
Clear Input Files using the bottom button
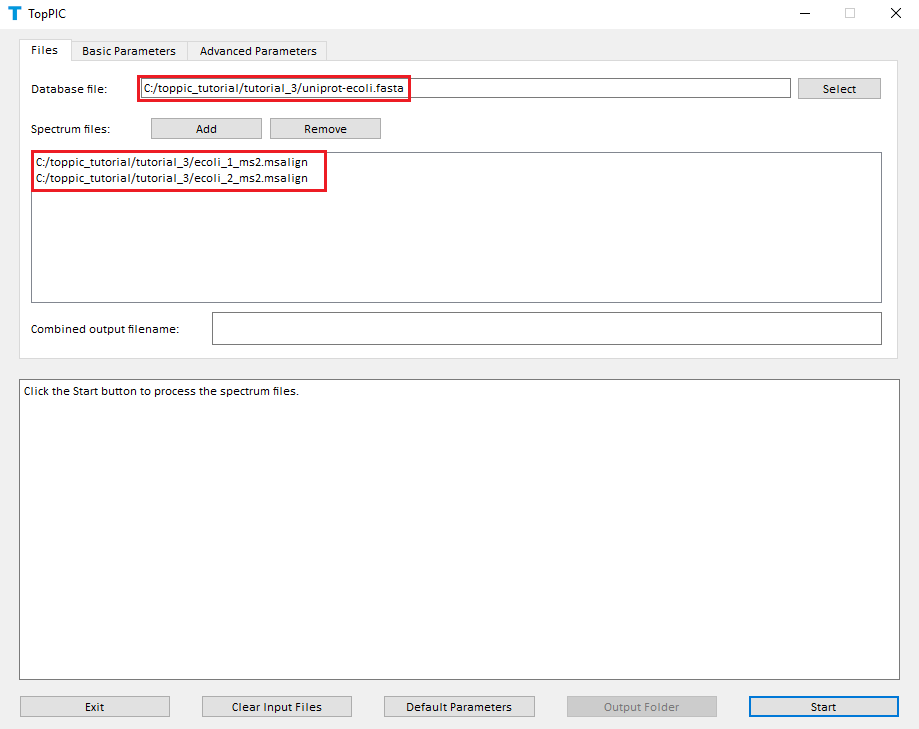coord(277,707)
